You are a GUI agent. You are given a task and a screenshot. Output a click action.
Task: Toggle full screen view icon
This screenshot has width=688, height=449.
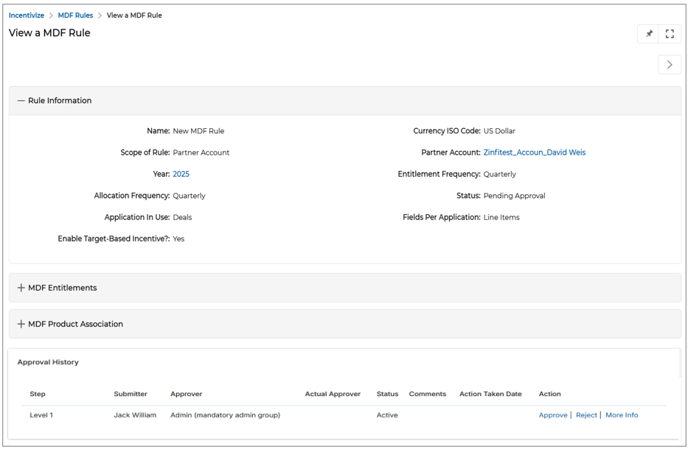pyautogui.click(x=670, y=34)
